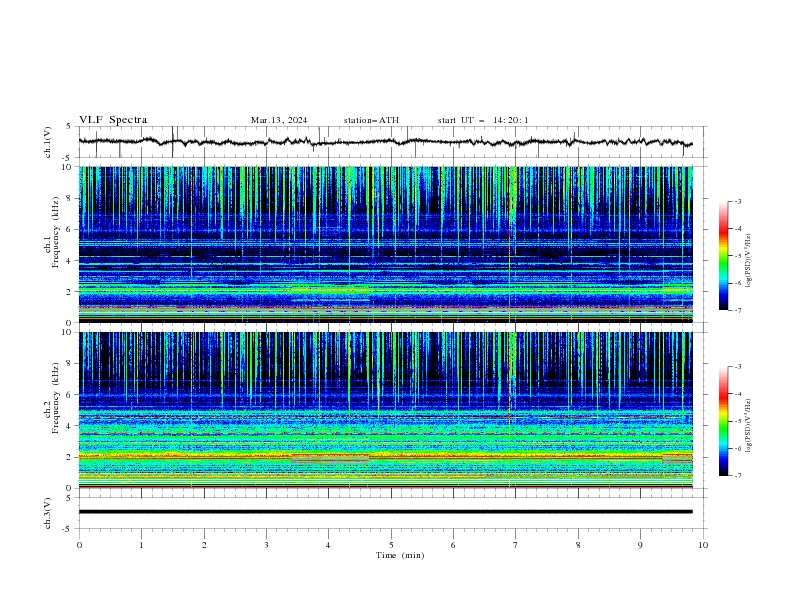Select the "start UT = 14:20:1" header text
The width and height of the screenshot is (792, 612).
pyautogui.click(x=483, y=120)
